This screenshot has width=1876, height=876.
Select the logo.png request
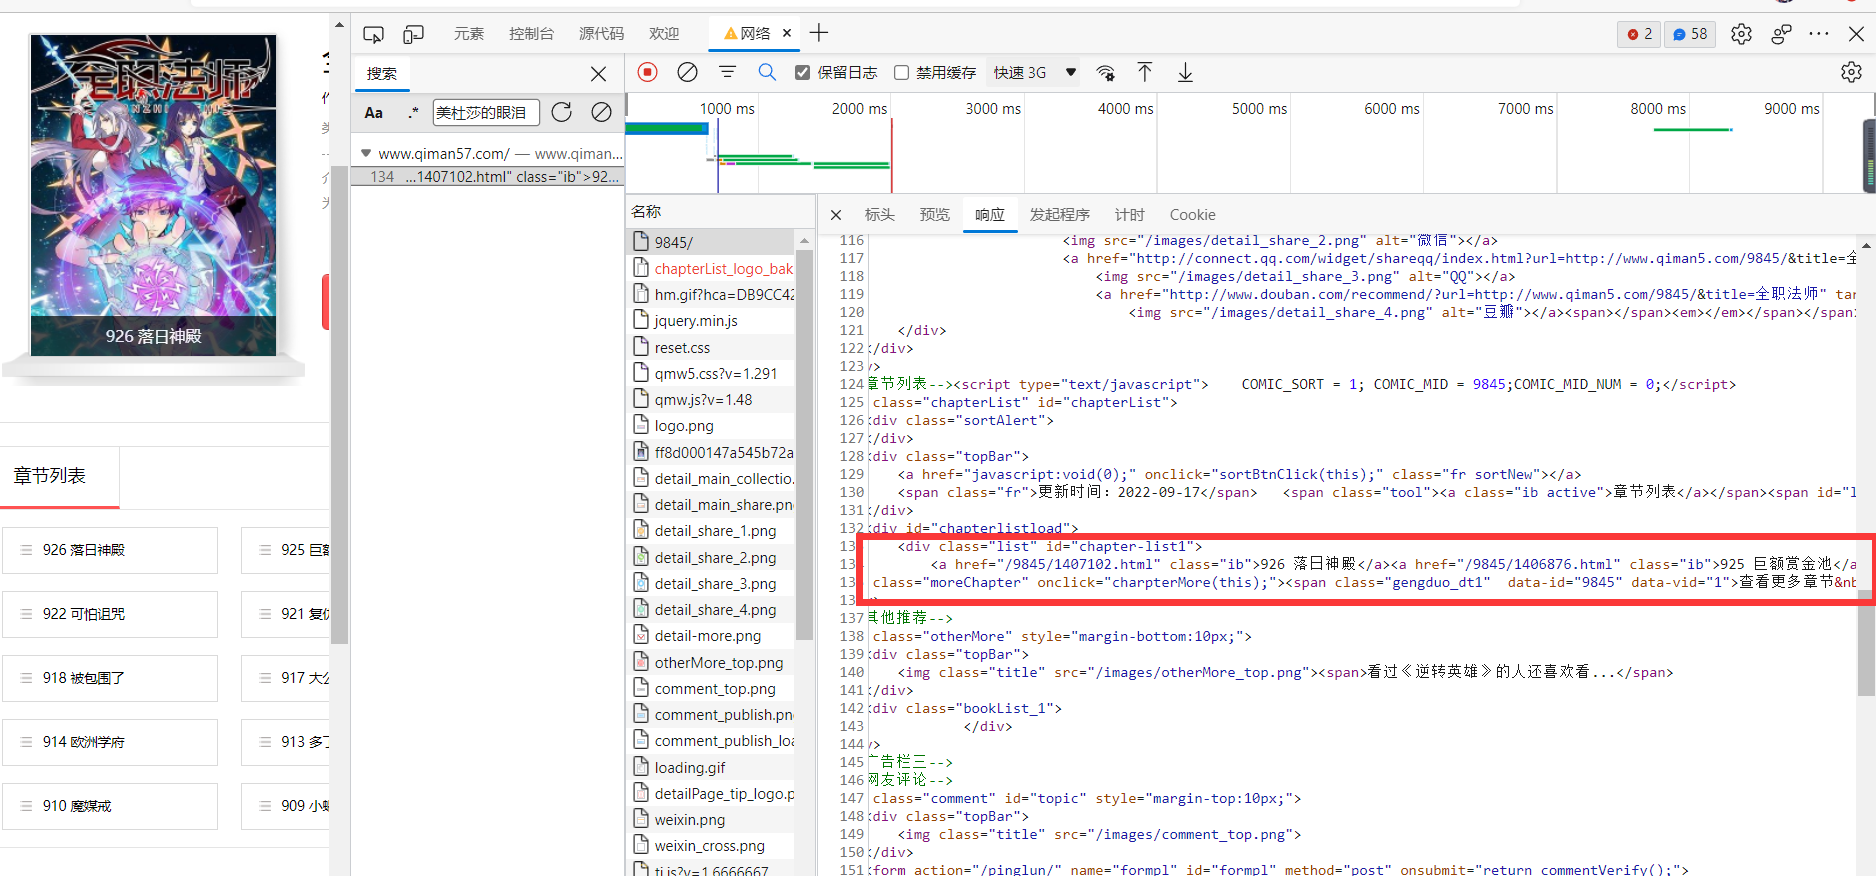pos(711,425)
